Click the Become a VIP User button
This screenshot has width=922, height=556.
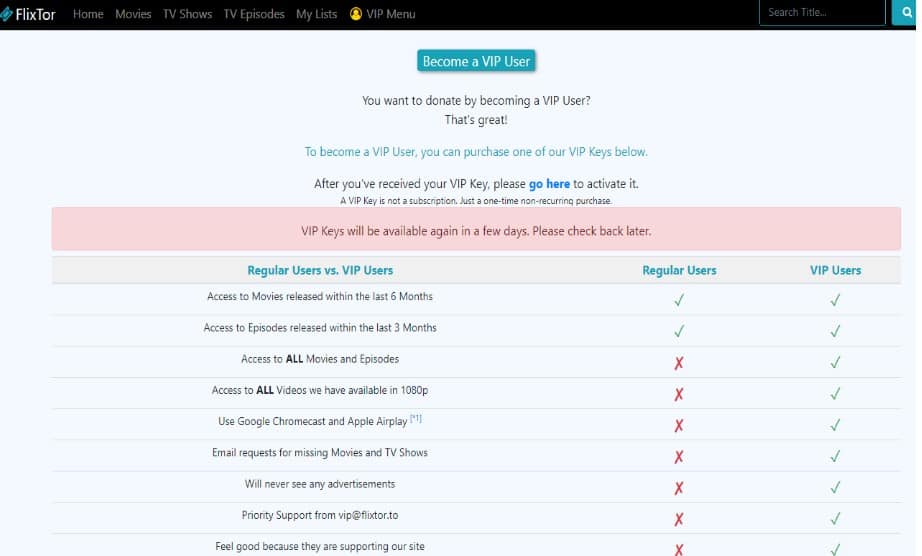[476, 61]
